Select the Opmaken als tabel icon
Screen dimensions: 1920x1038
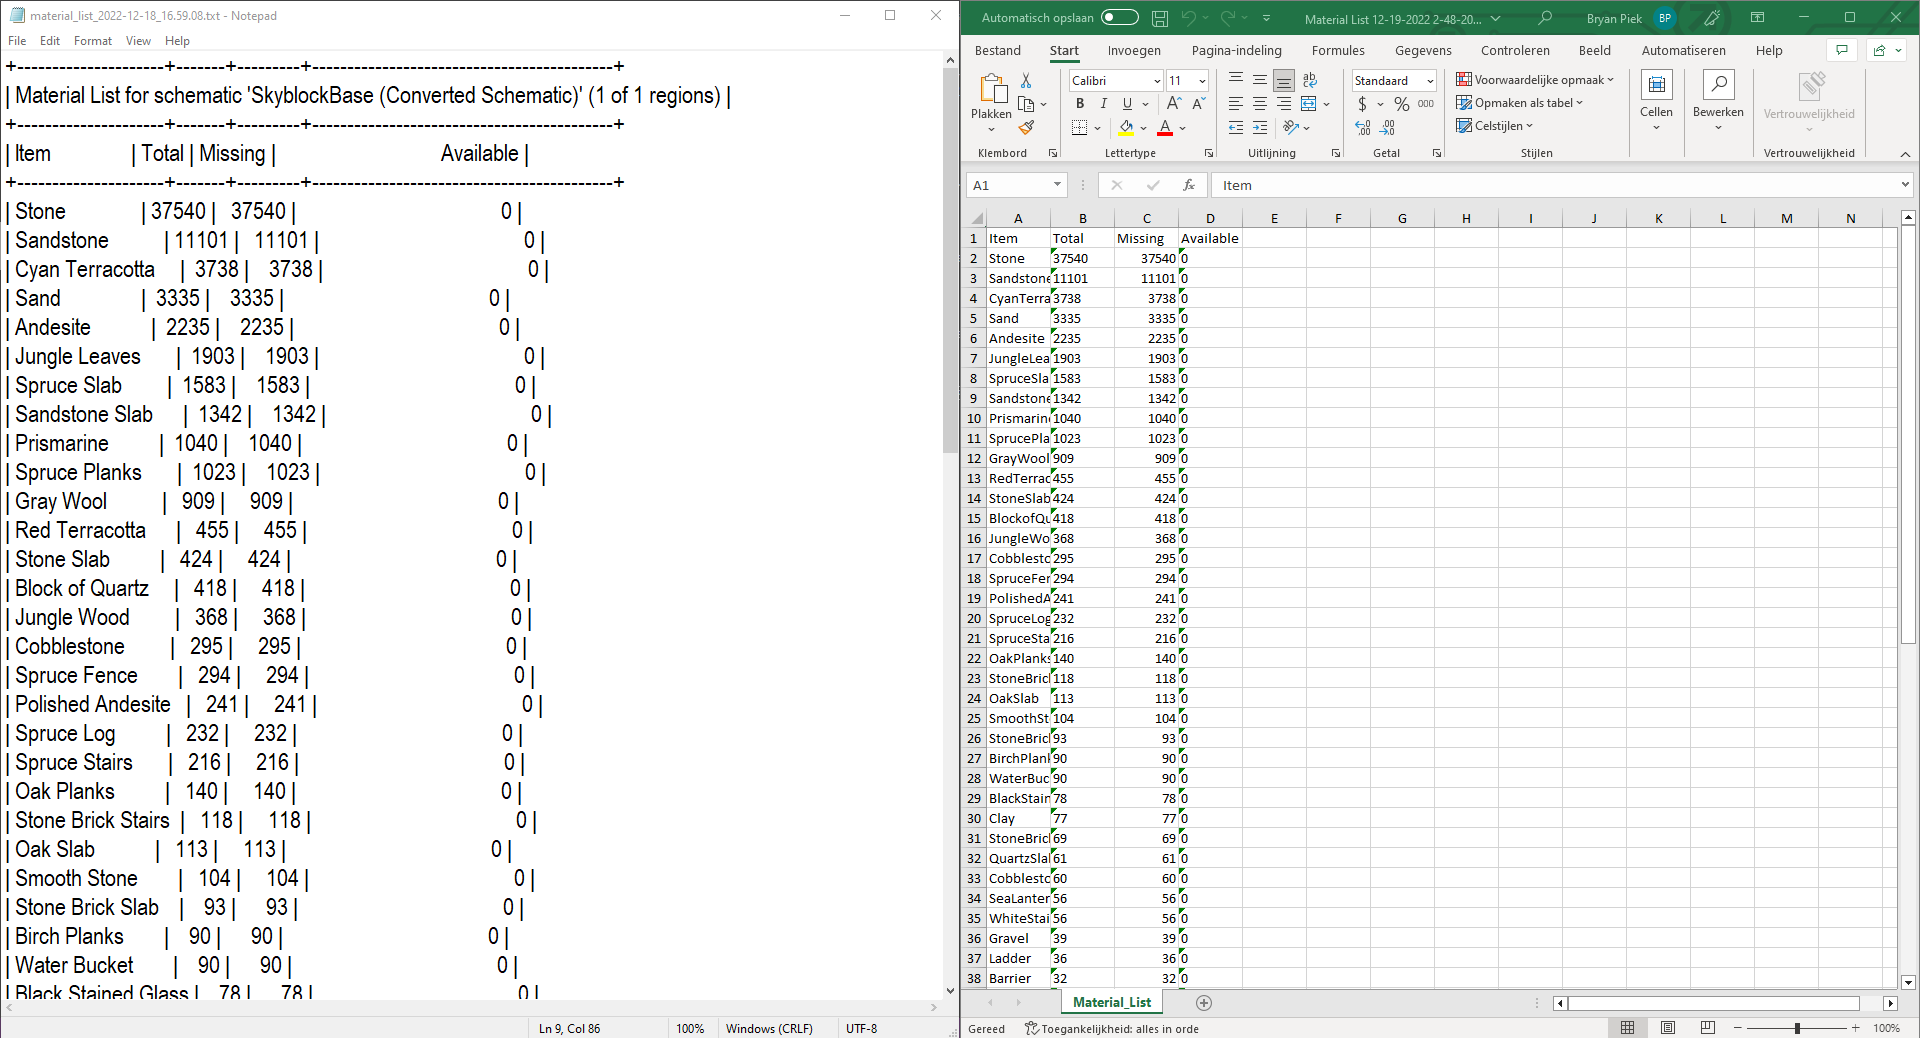[x=1465, y=103]
